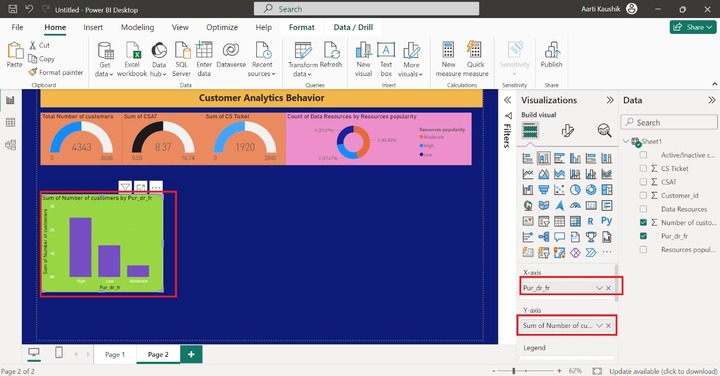The height and width of the screenshot is (376, 720).
Task: Click the visual's filter icon
Action: tap(125, 187)
